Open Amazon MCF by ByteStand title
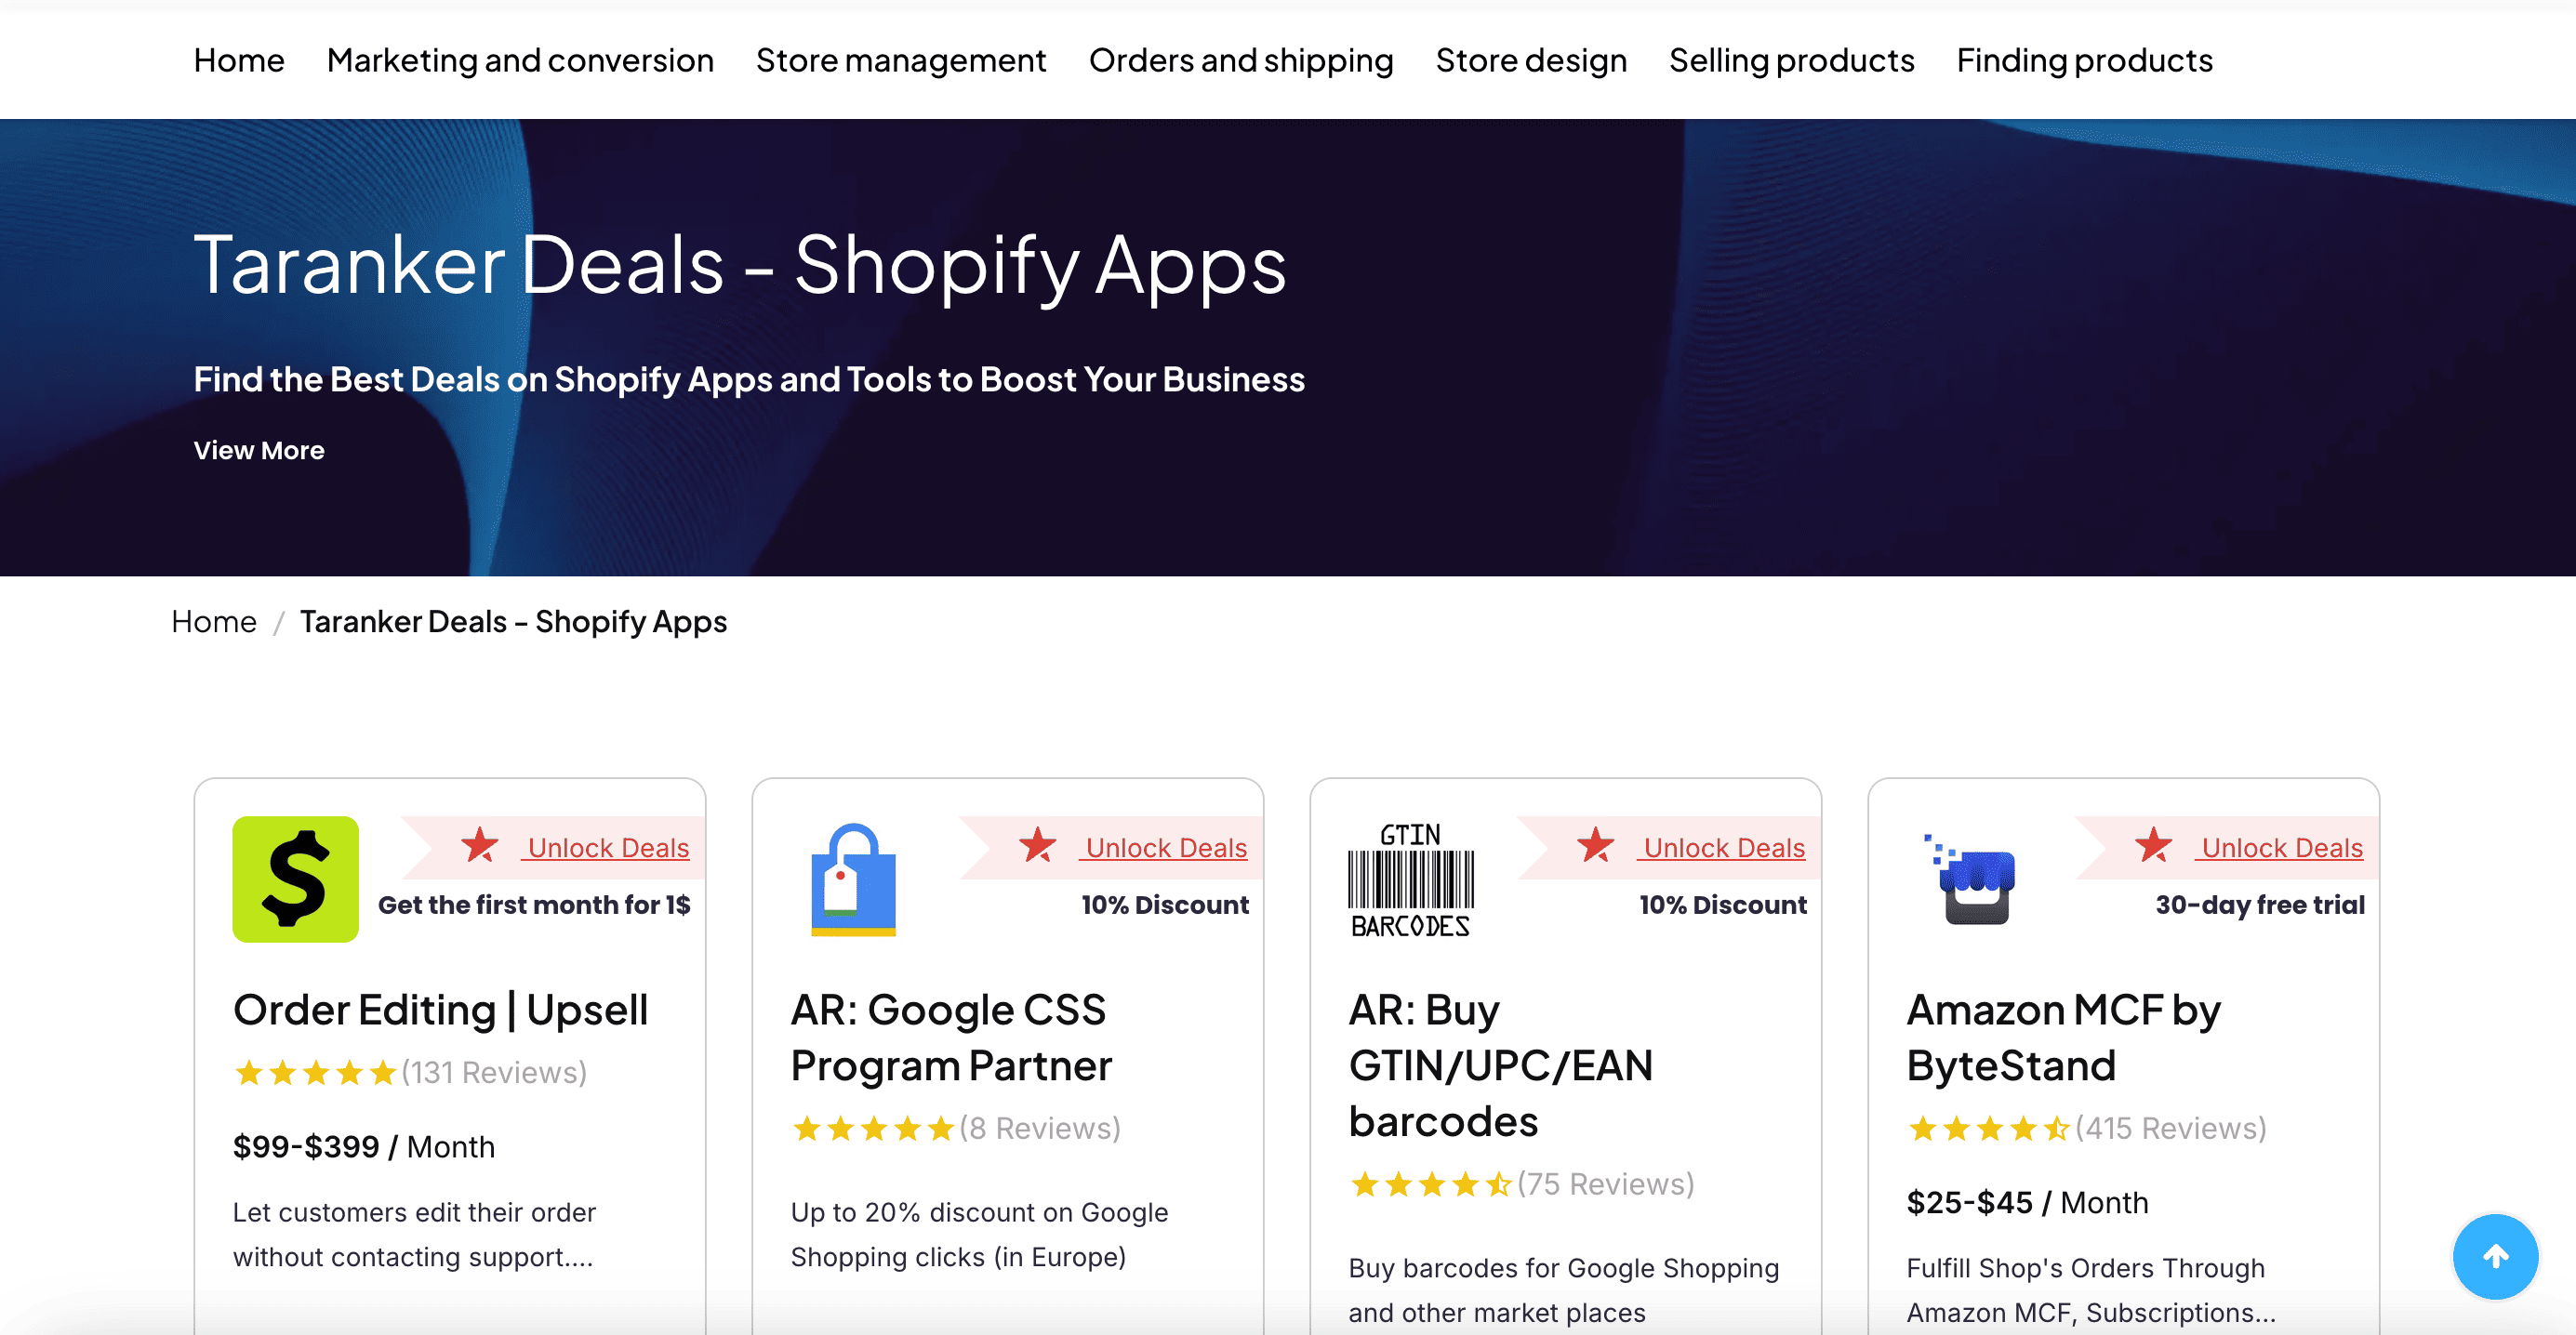Viewport: 2576px width, 1335px height. (2064, 1038)
